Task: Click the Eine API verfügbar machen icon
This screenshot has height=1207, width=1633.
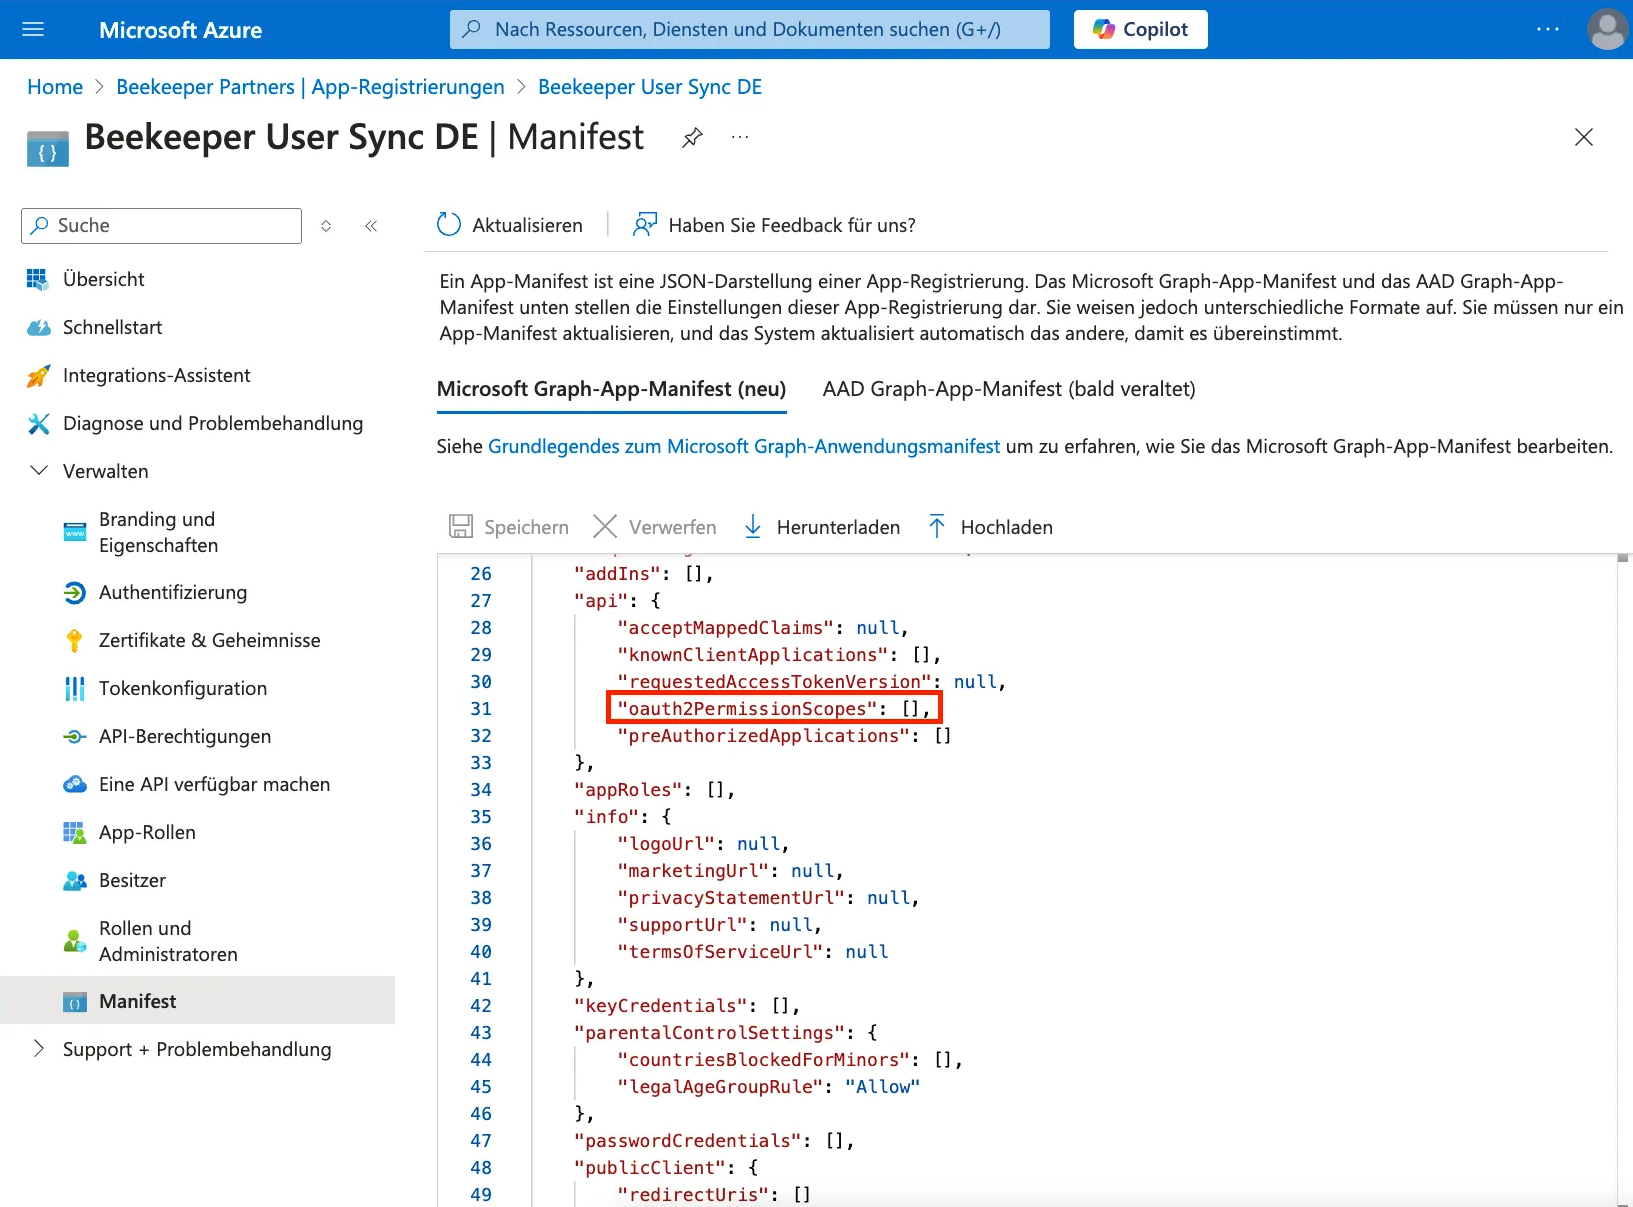Action: coord(75,785)
